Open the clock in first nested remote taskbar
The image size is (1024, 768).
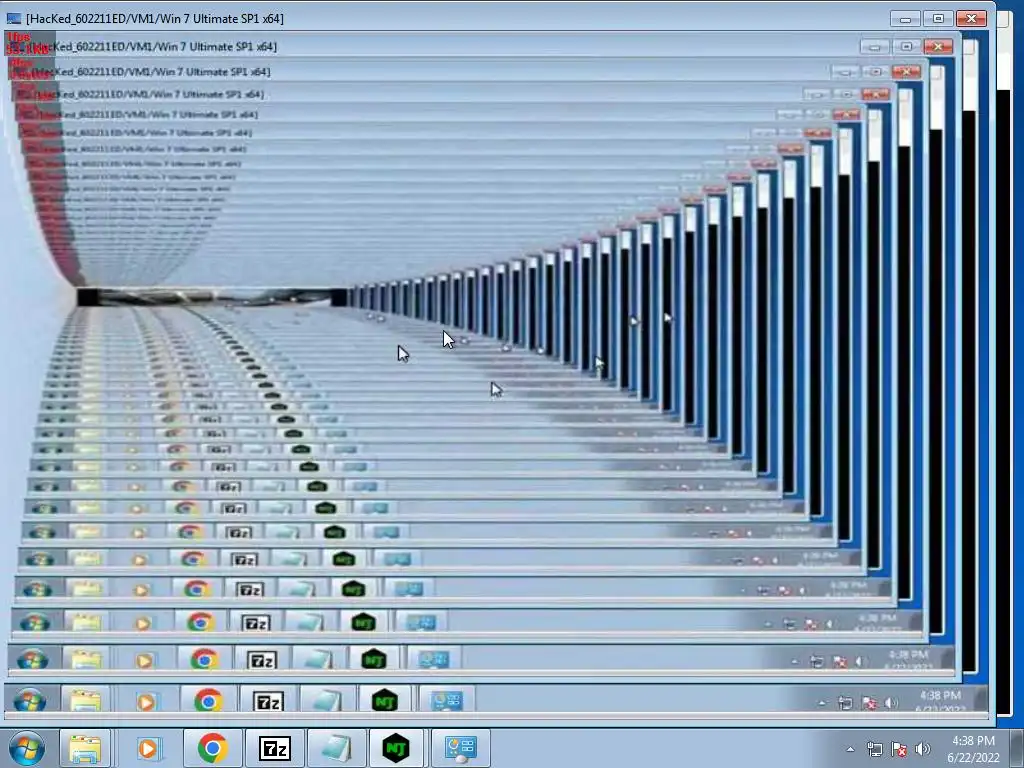940,701
